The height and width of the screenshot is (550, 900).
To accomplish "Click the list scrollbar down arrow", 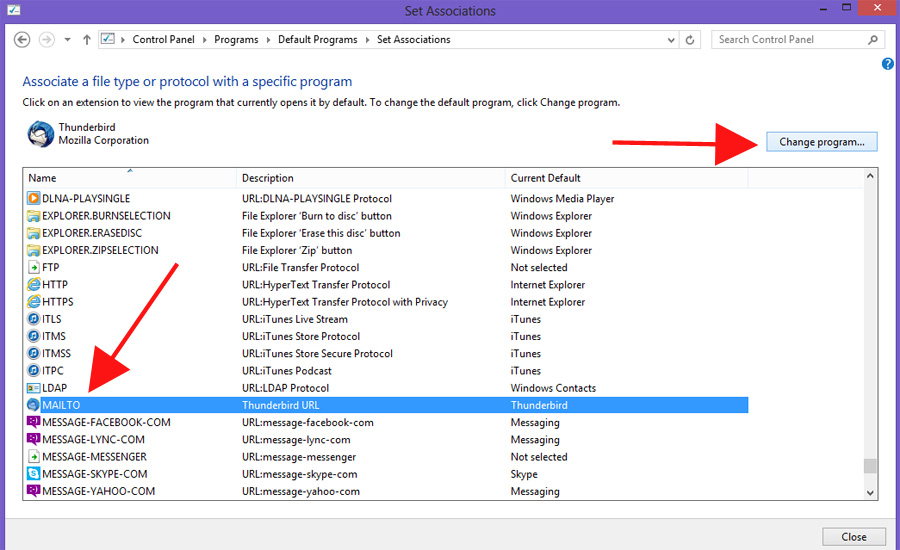I will click(x=870, y=493).
